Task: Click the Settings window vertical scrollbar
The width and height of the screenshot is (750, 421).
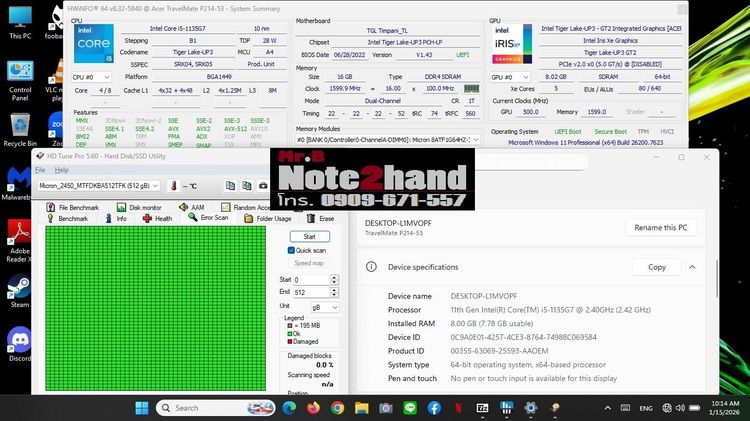Action: 717,278
